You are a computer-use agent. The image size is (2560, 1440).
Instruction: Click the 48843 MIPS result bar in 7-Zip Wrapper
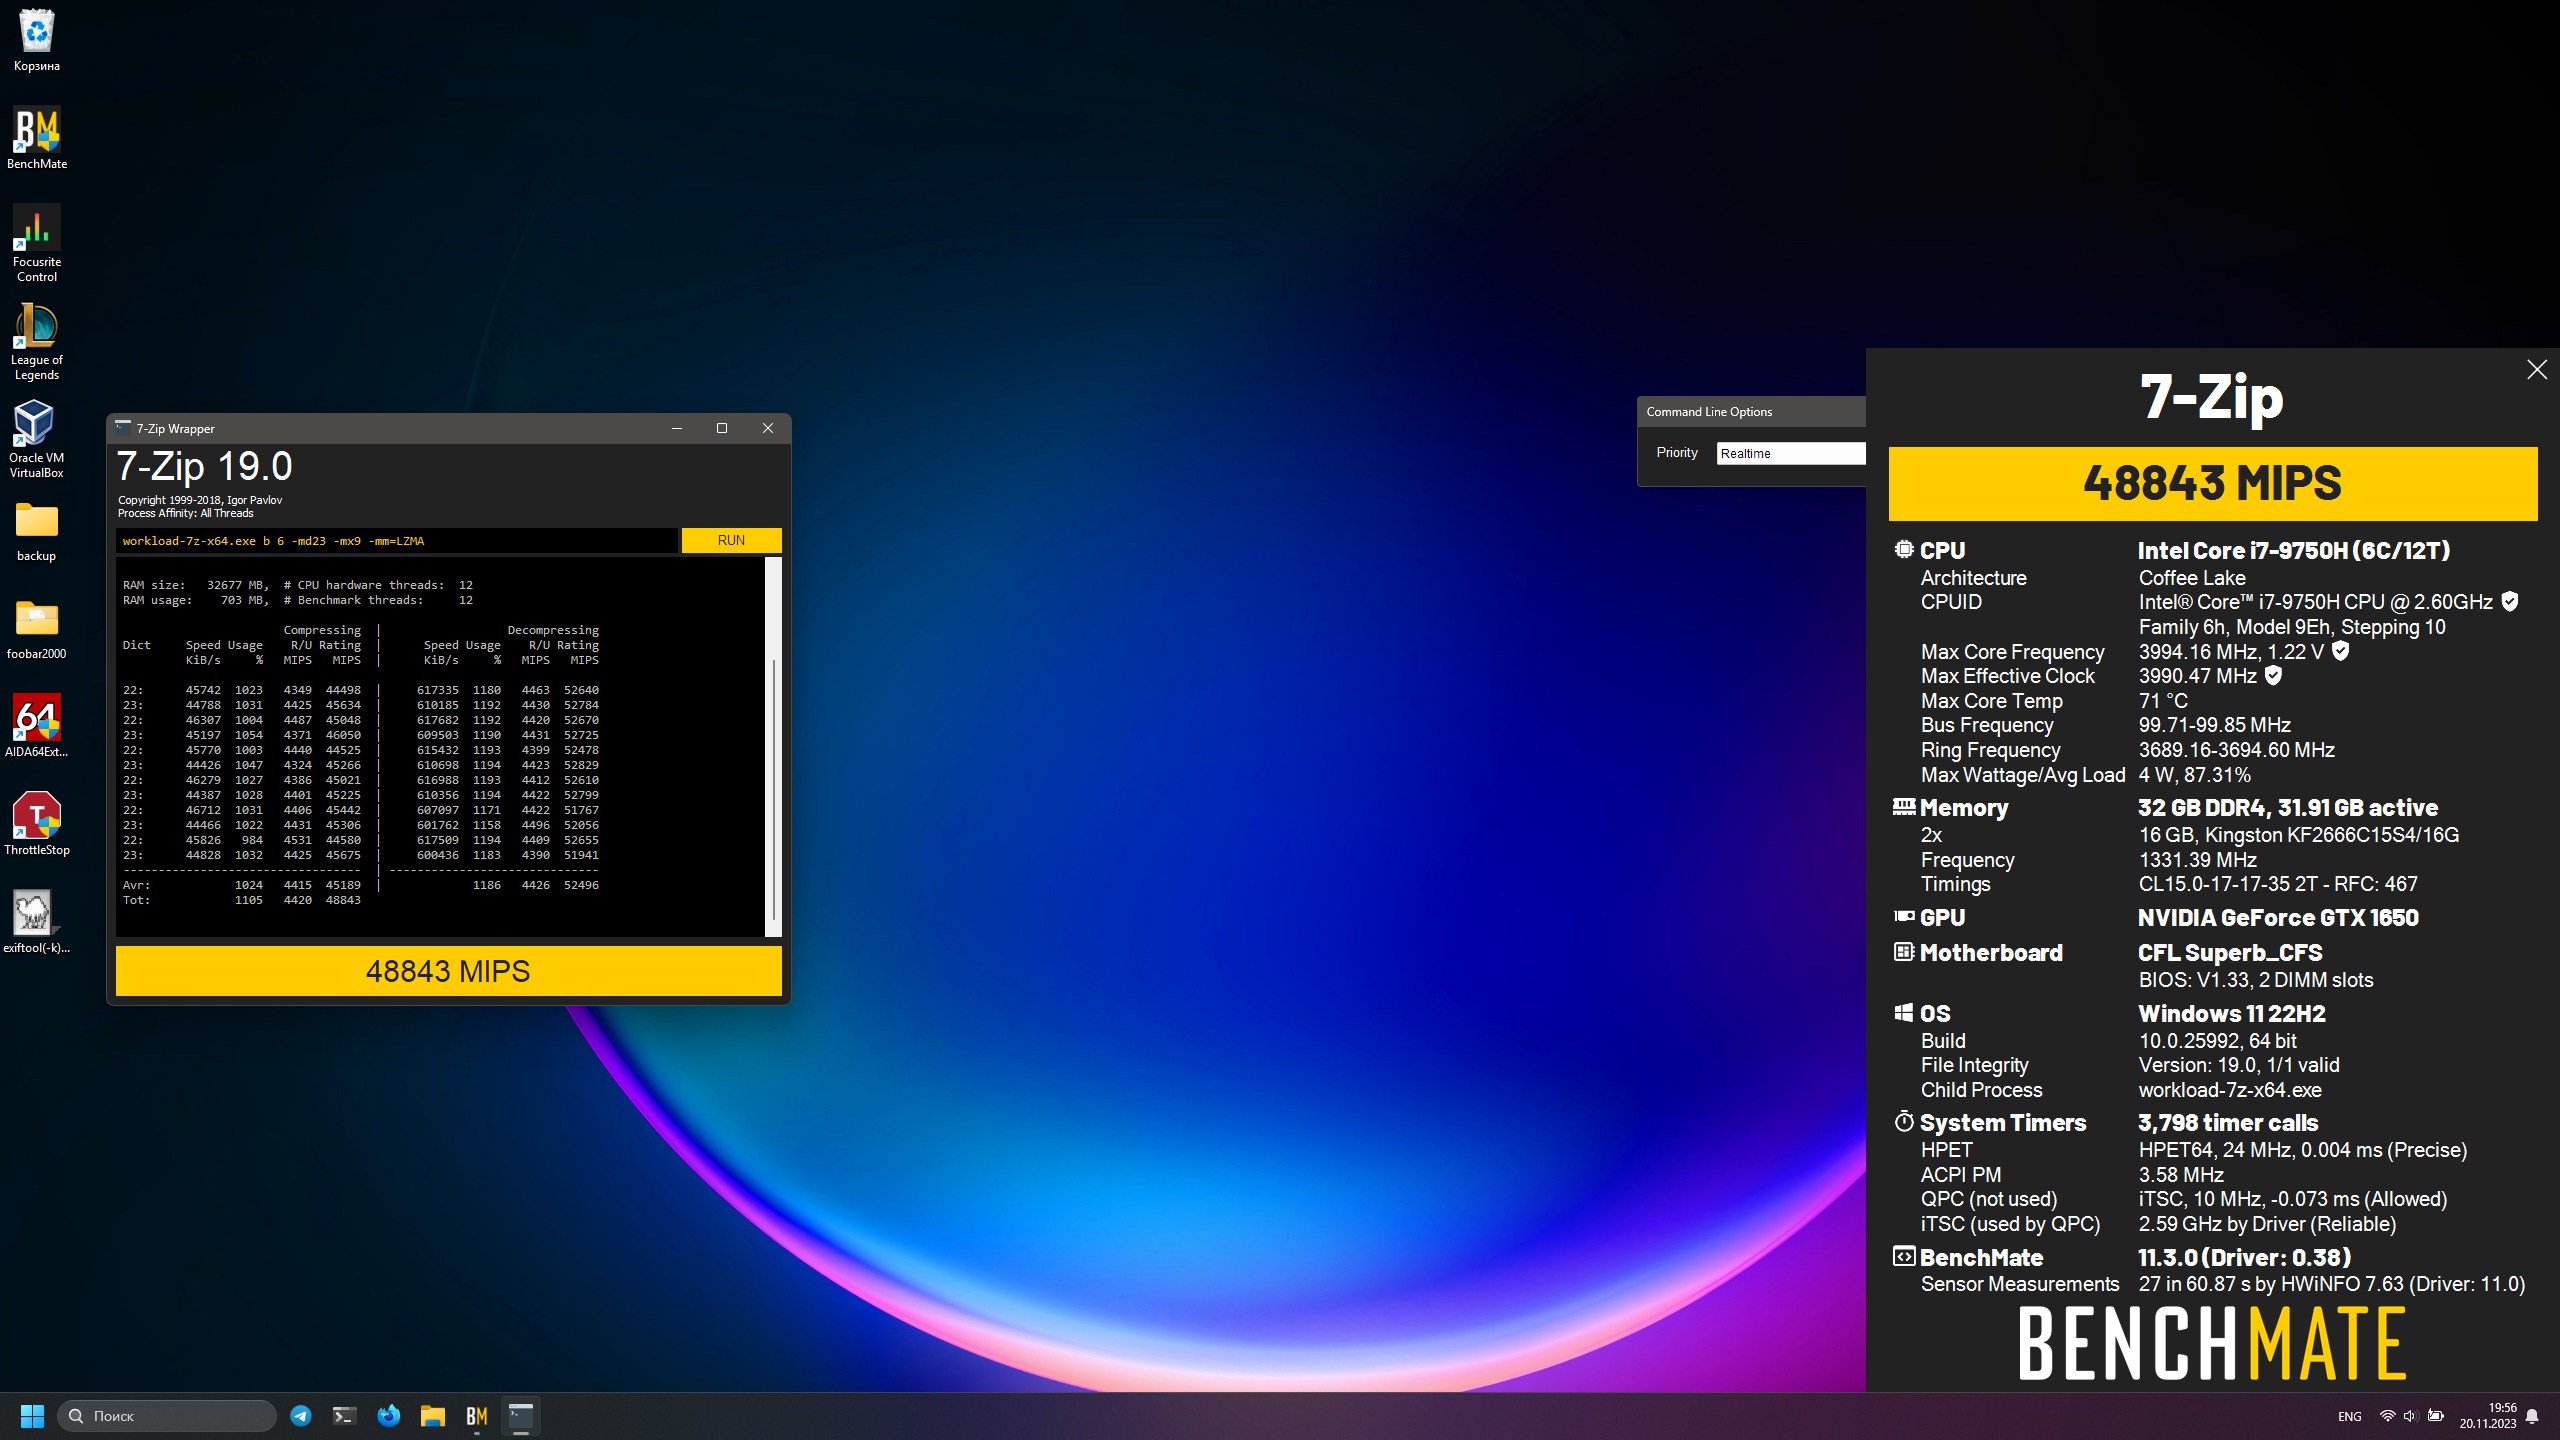(x=448, y=971)
